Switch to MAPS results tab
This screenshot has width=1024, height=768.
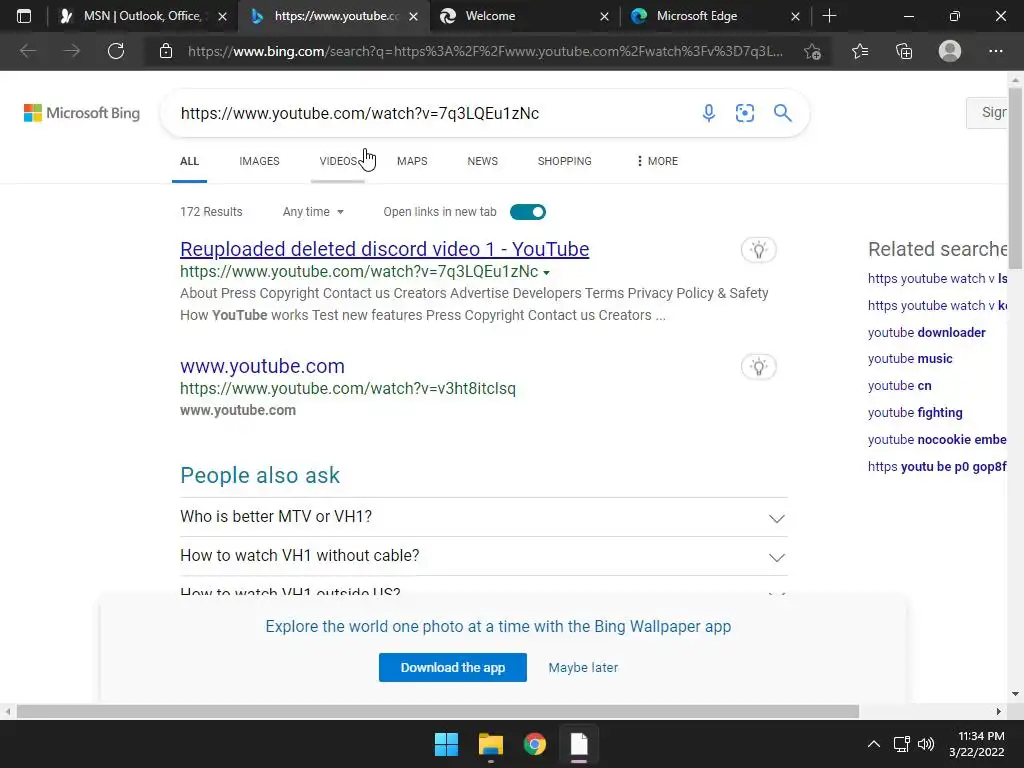coord(412,161)
